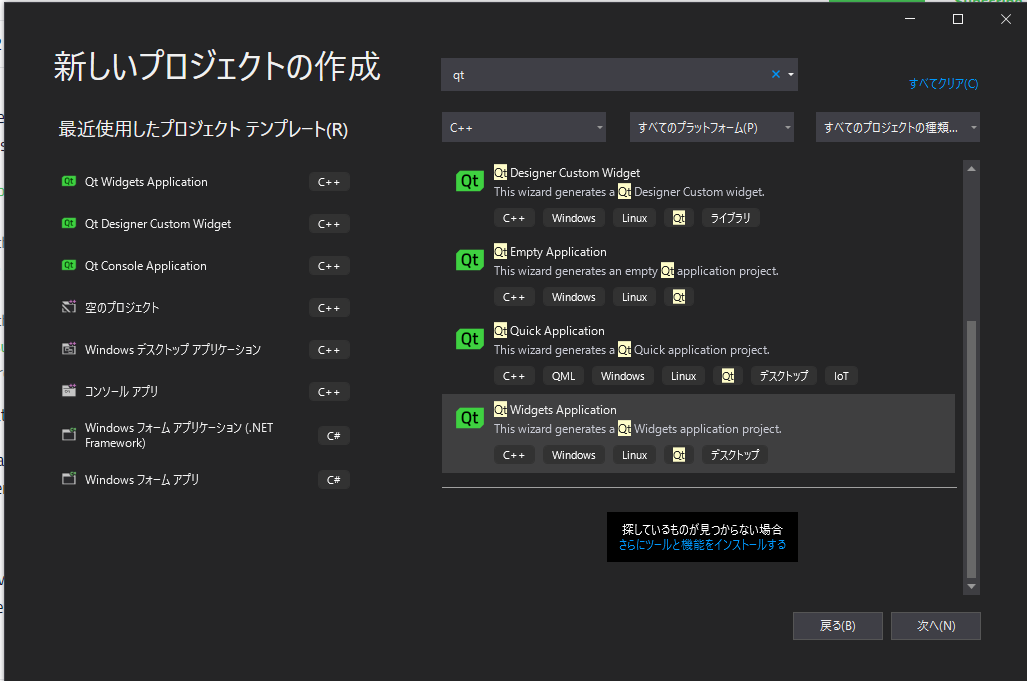The width and height of the screenshot is (1027, 681).
Task: Click the scroll up arrow of template list
Action: coord(971,169)
